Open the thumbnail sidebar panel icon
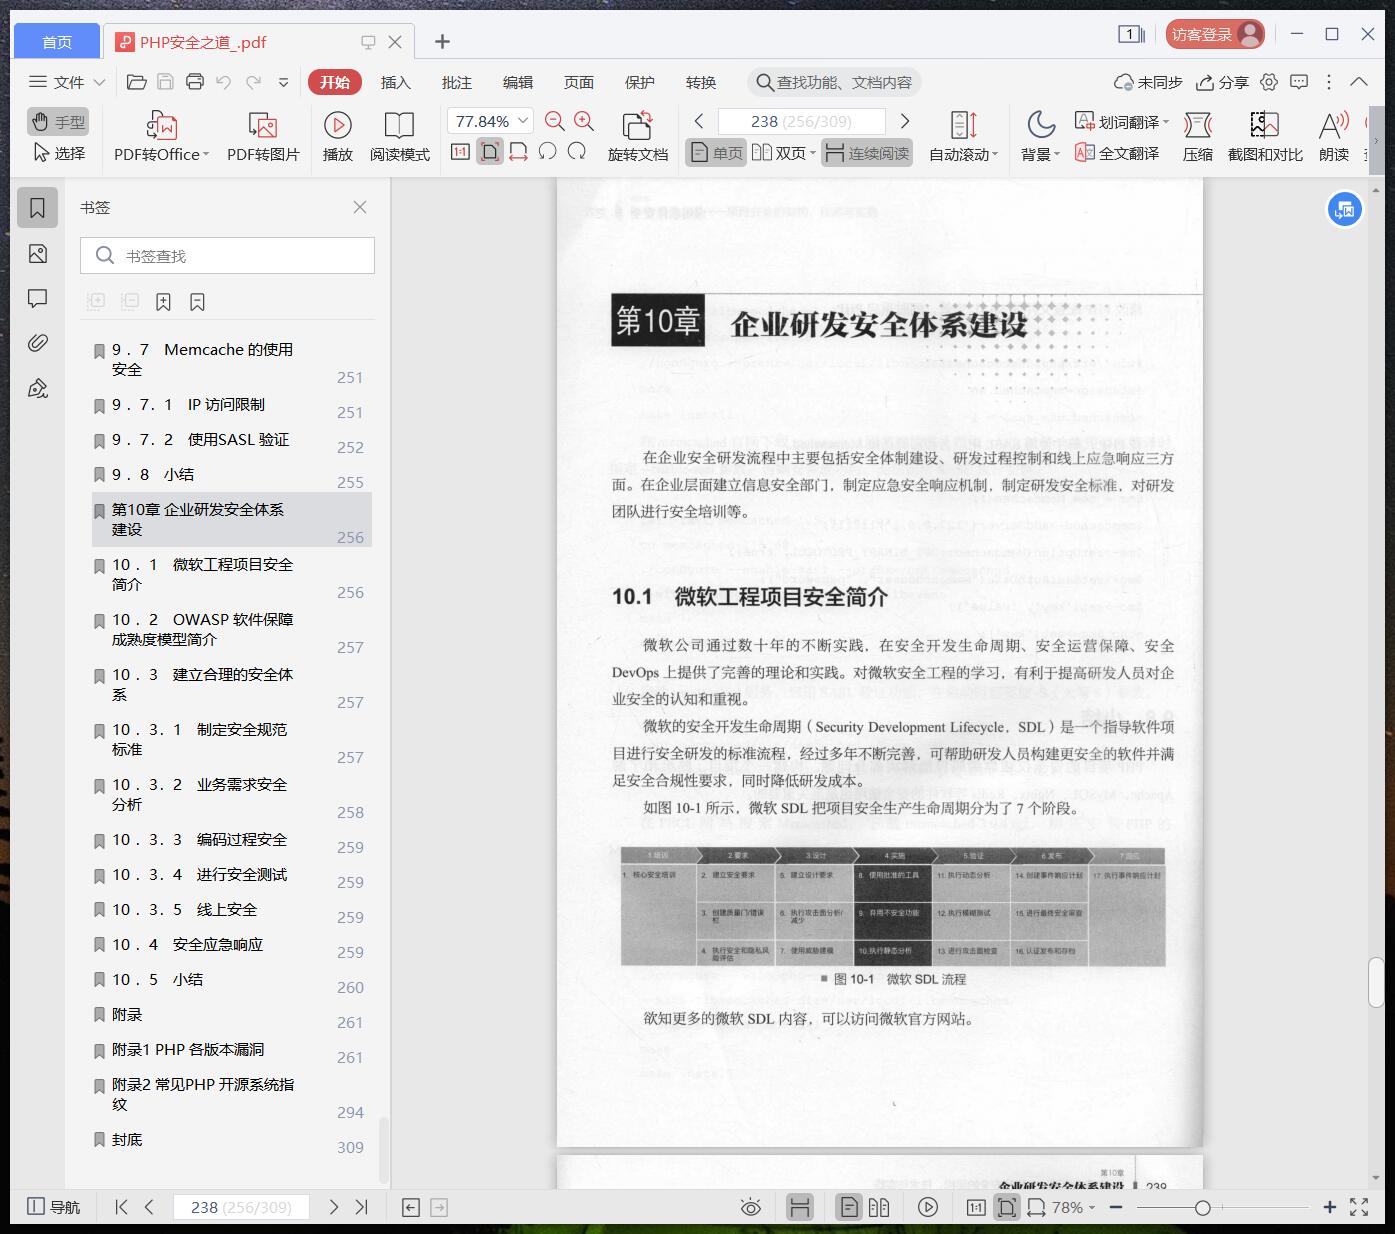 click(38, 254)
